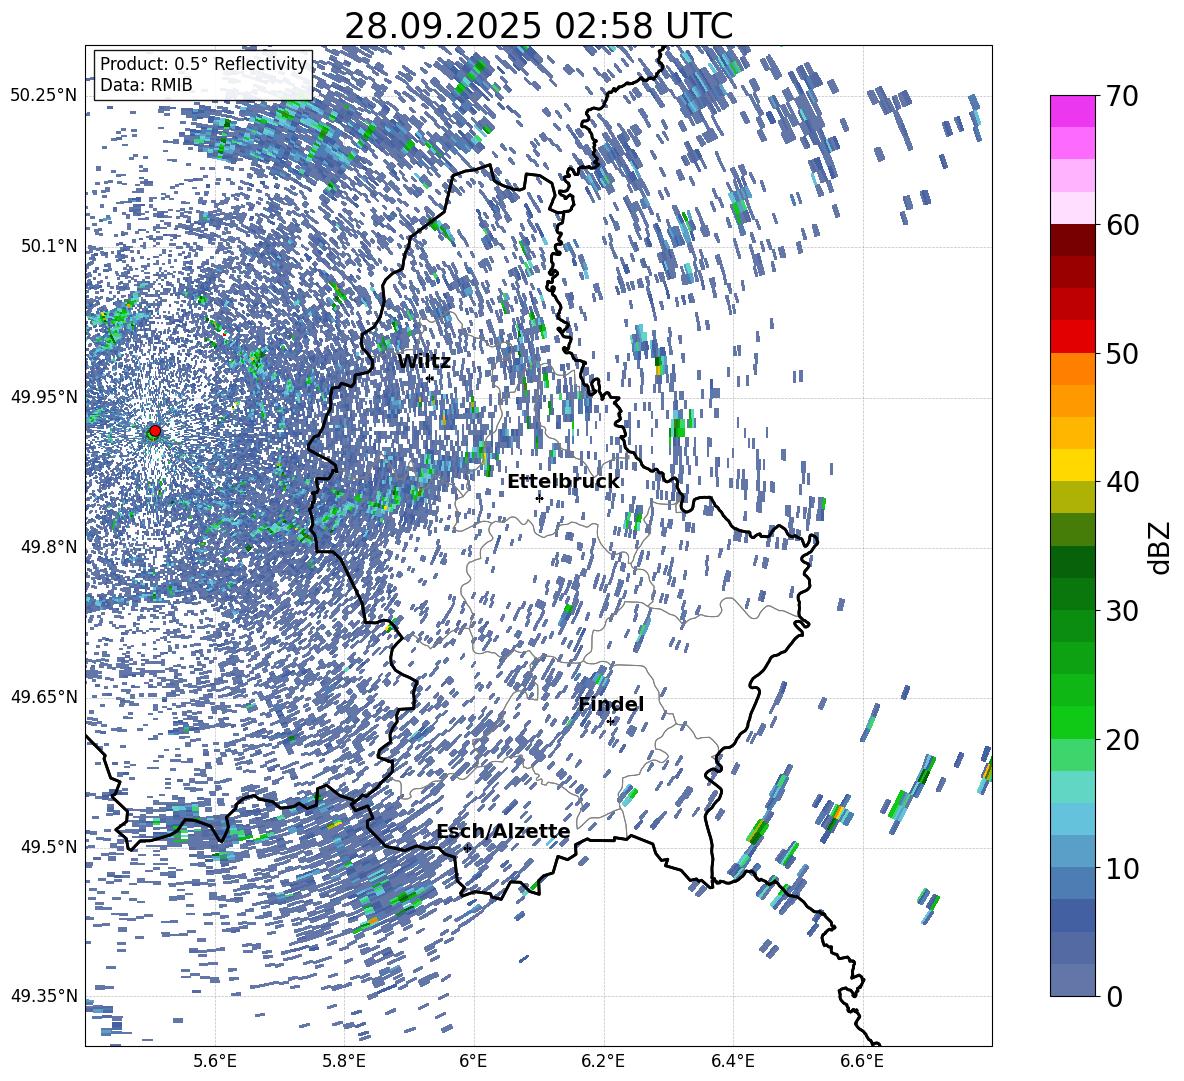Click the 6.2°E longitude tick label
The width and height of the screenshot is (1184, 1081).
(x=603, y=1061)
